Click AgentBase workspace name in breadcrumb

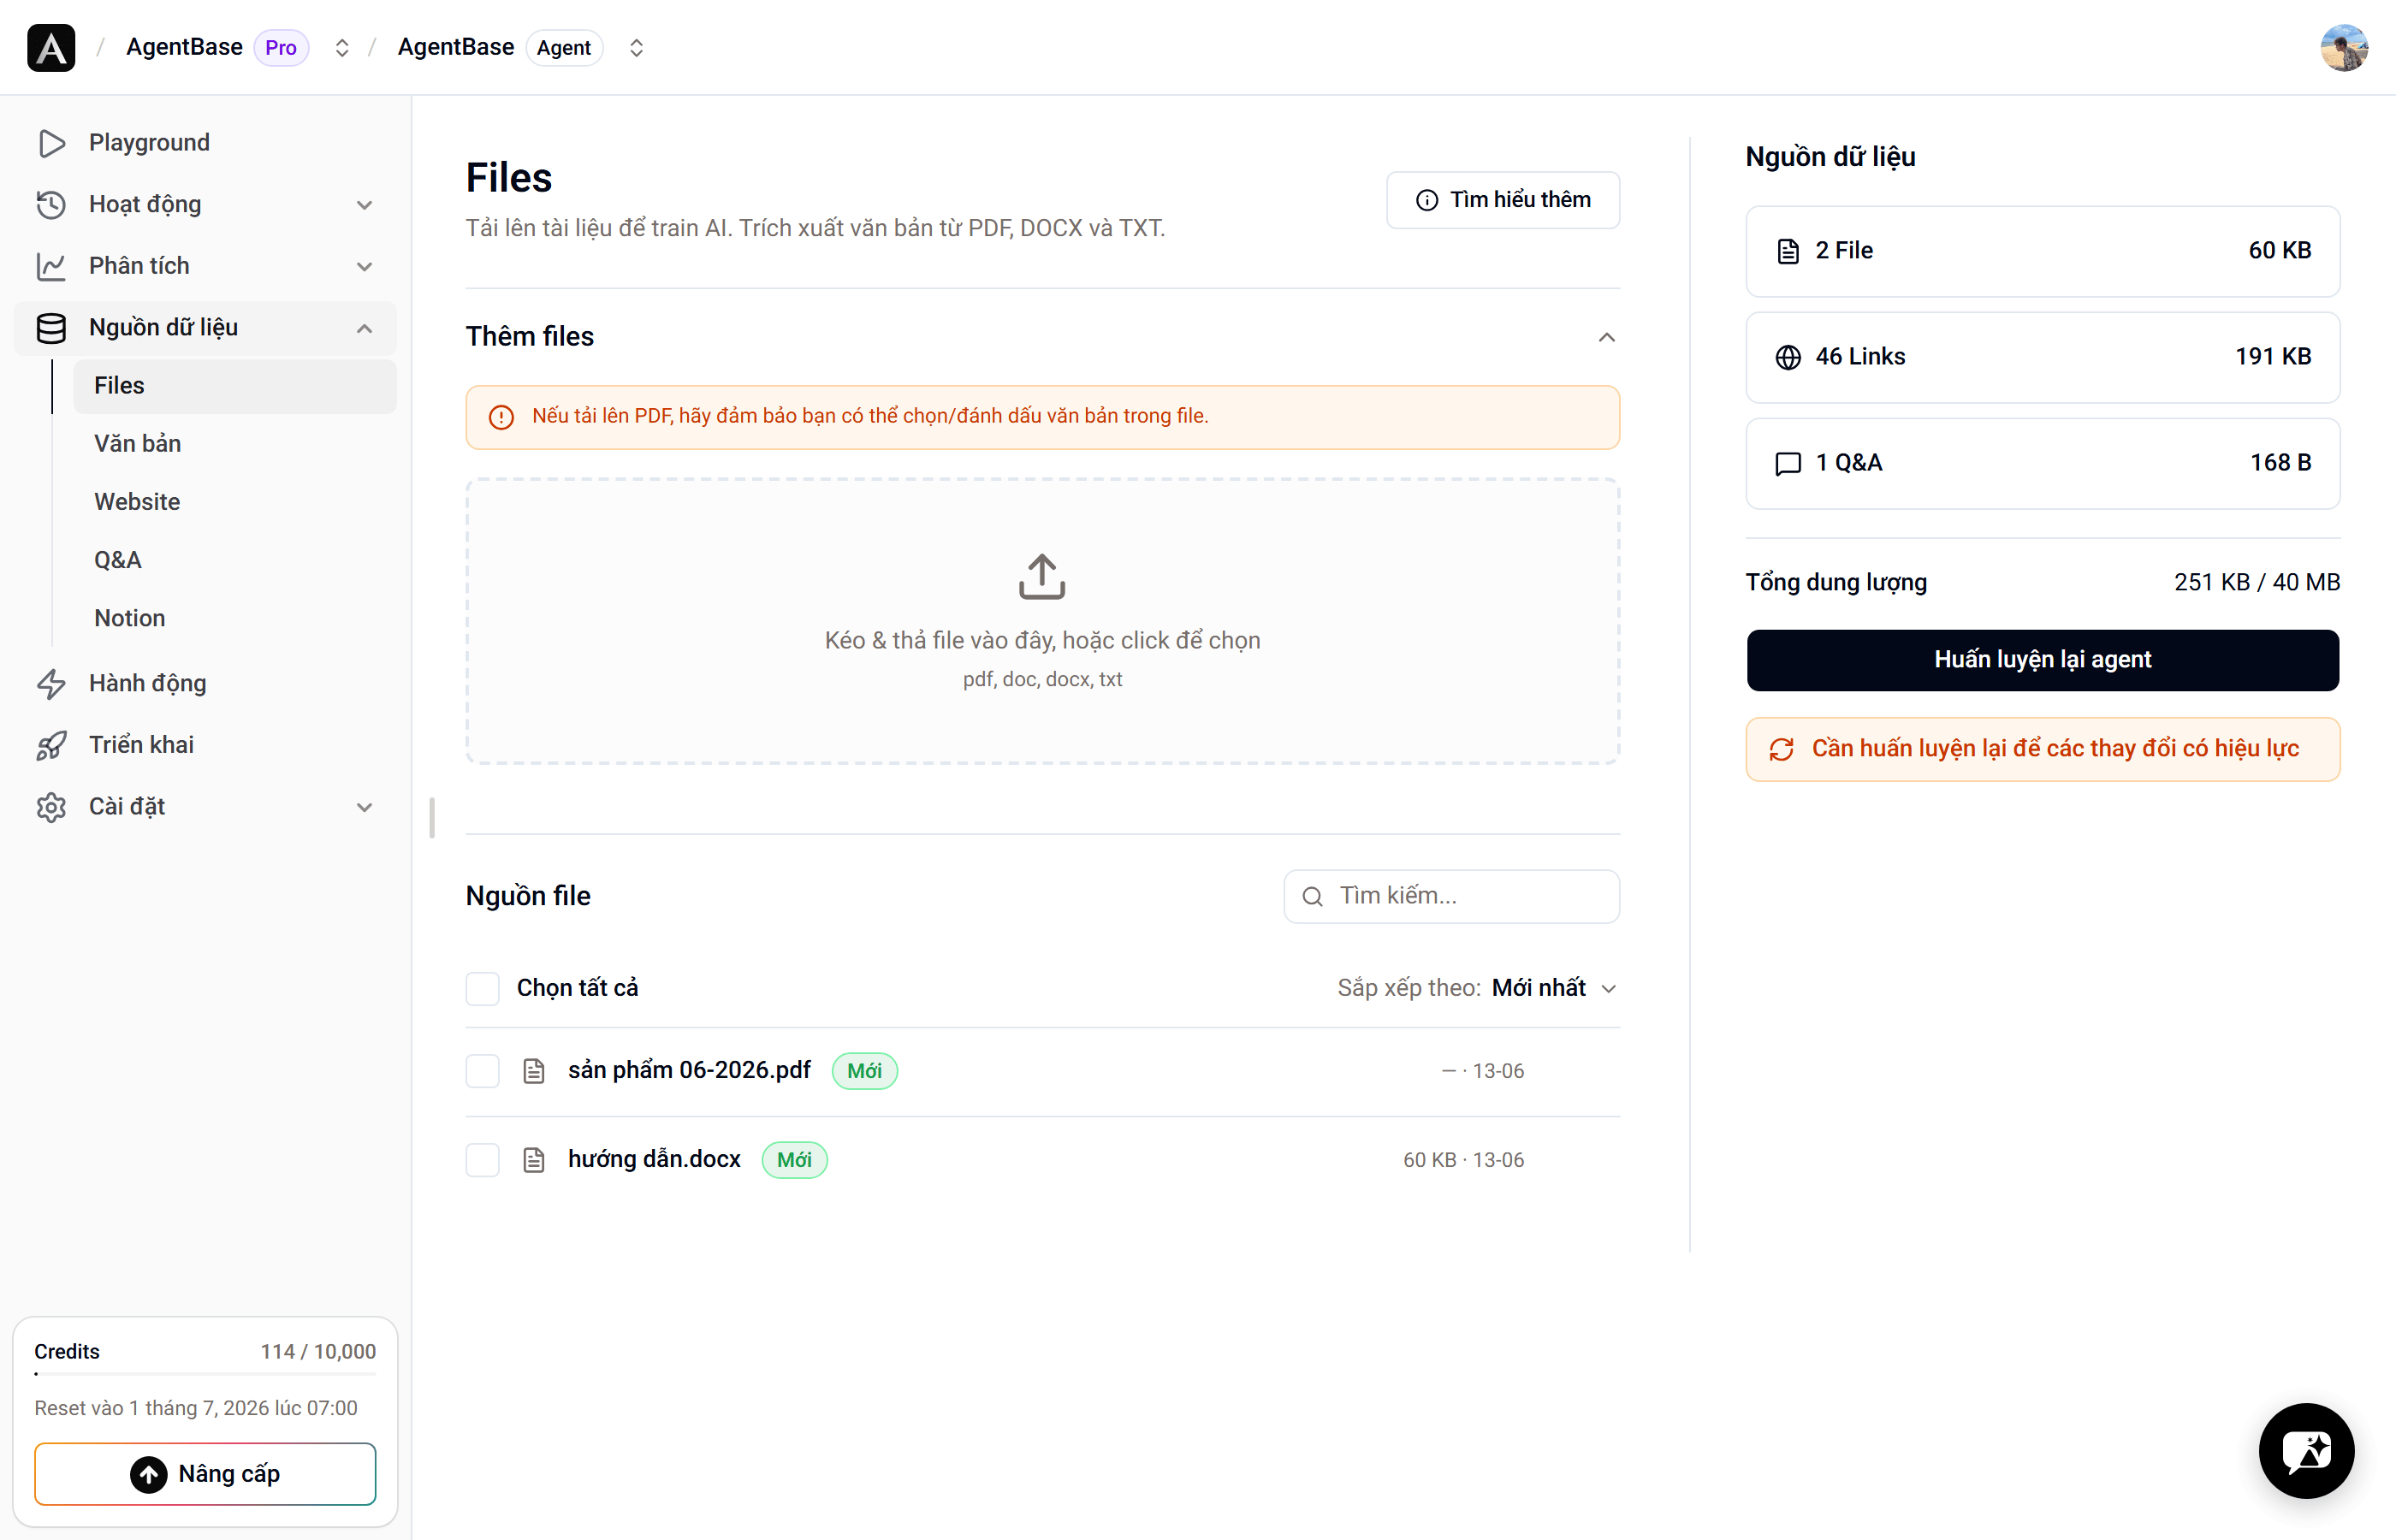tap(184, 47)
